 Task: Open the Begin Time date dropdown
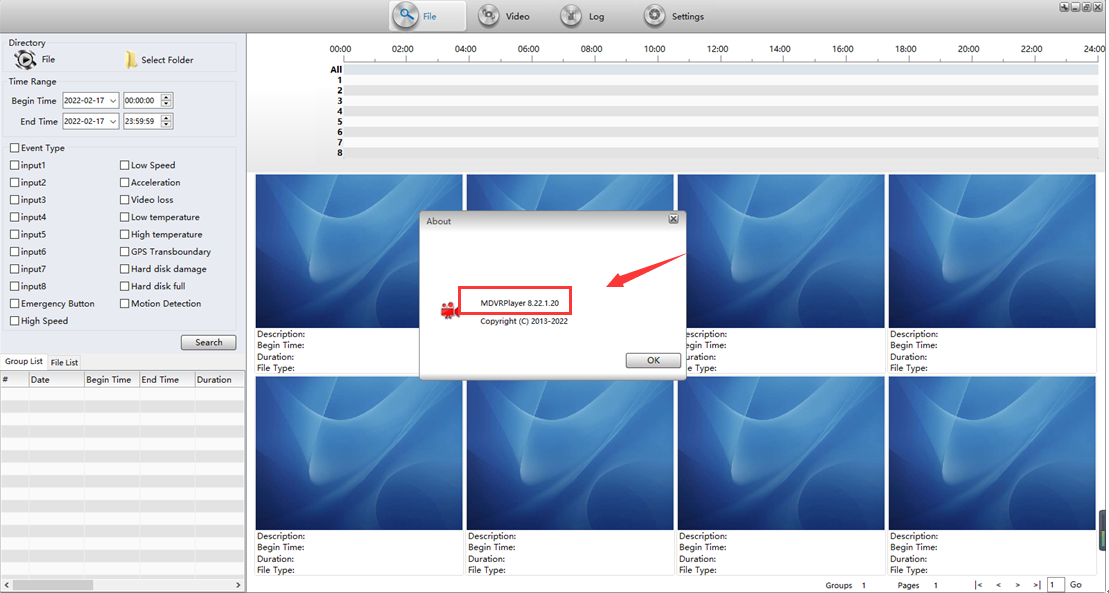(x=113, y=101)
